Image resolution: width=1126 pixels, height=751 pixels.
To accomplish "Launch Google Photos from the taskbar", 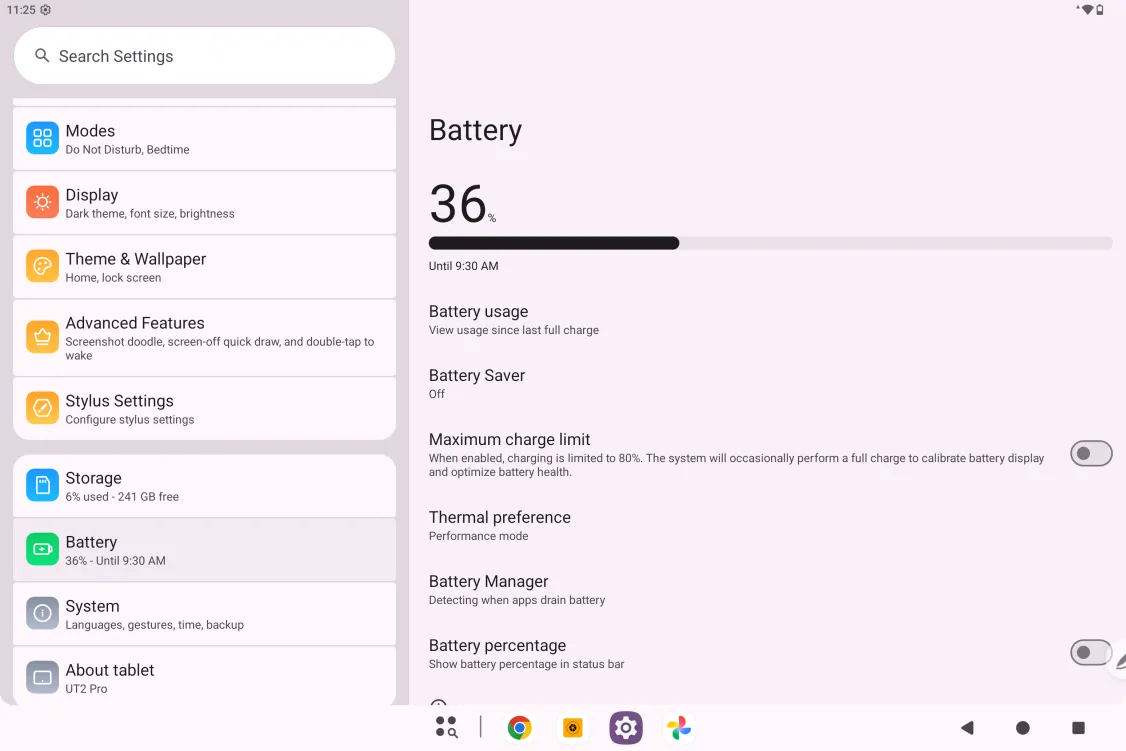I will [x=679, y=728].
